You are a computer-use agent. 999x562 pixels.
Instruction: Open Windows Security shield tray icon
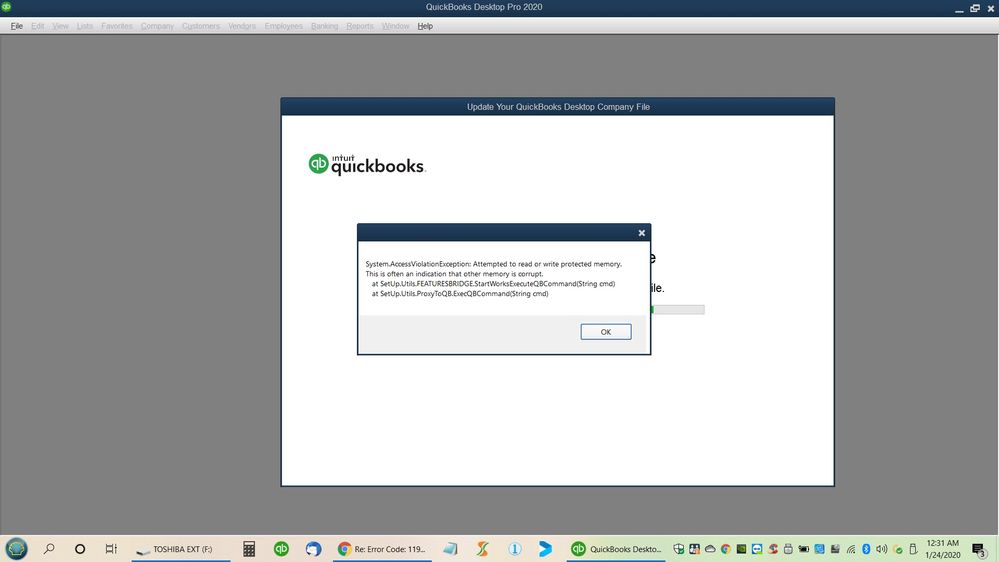[x=679, y=549]
